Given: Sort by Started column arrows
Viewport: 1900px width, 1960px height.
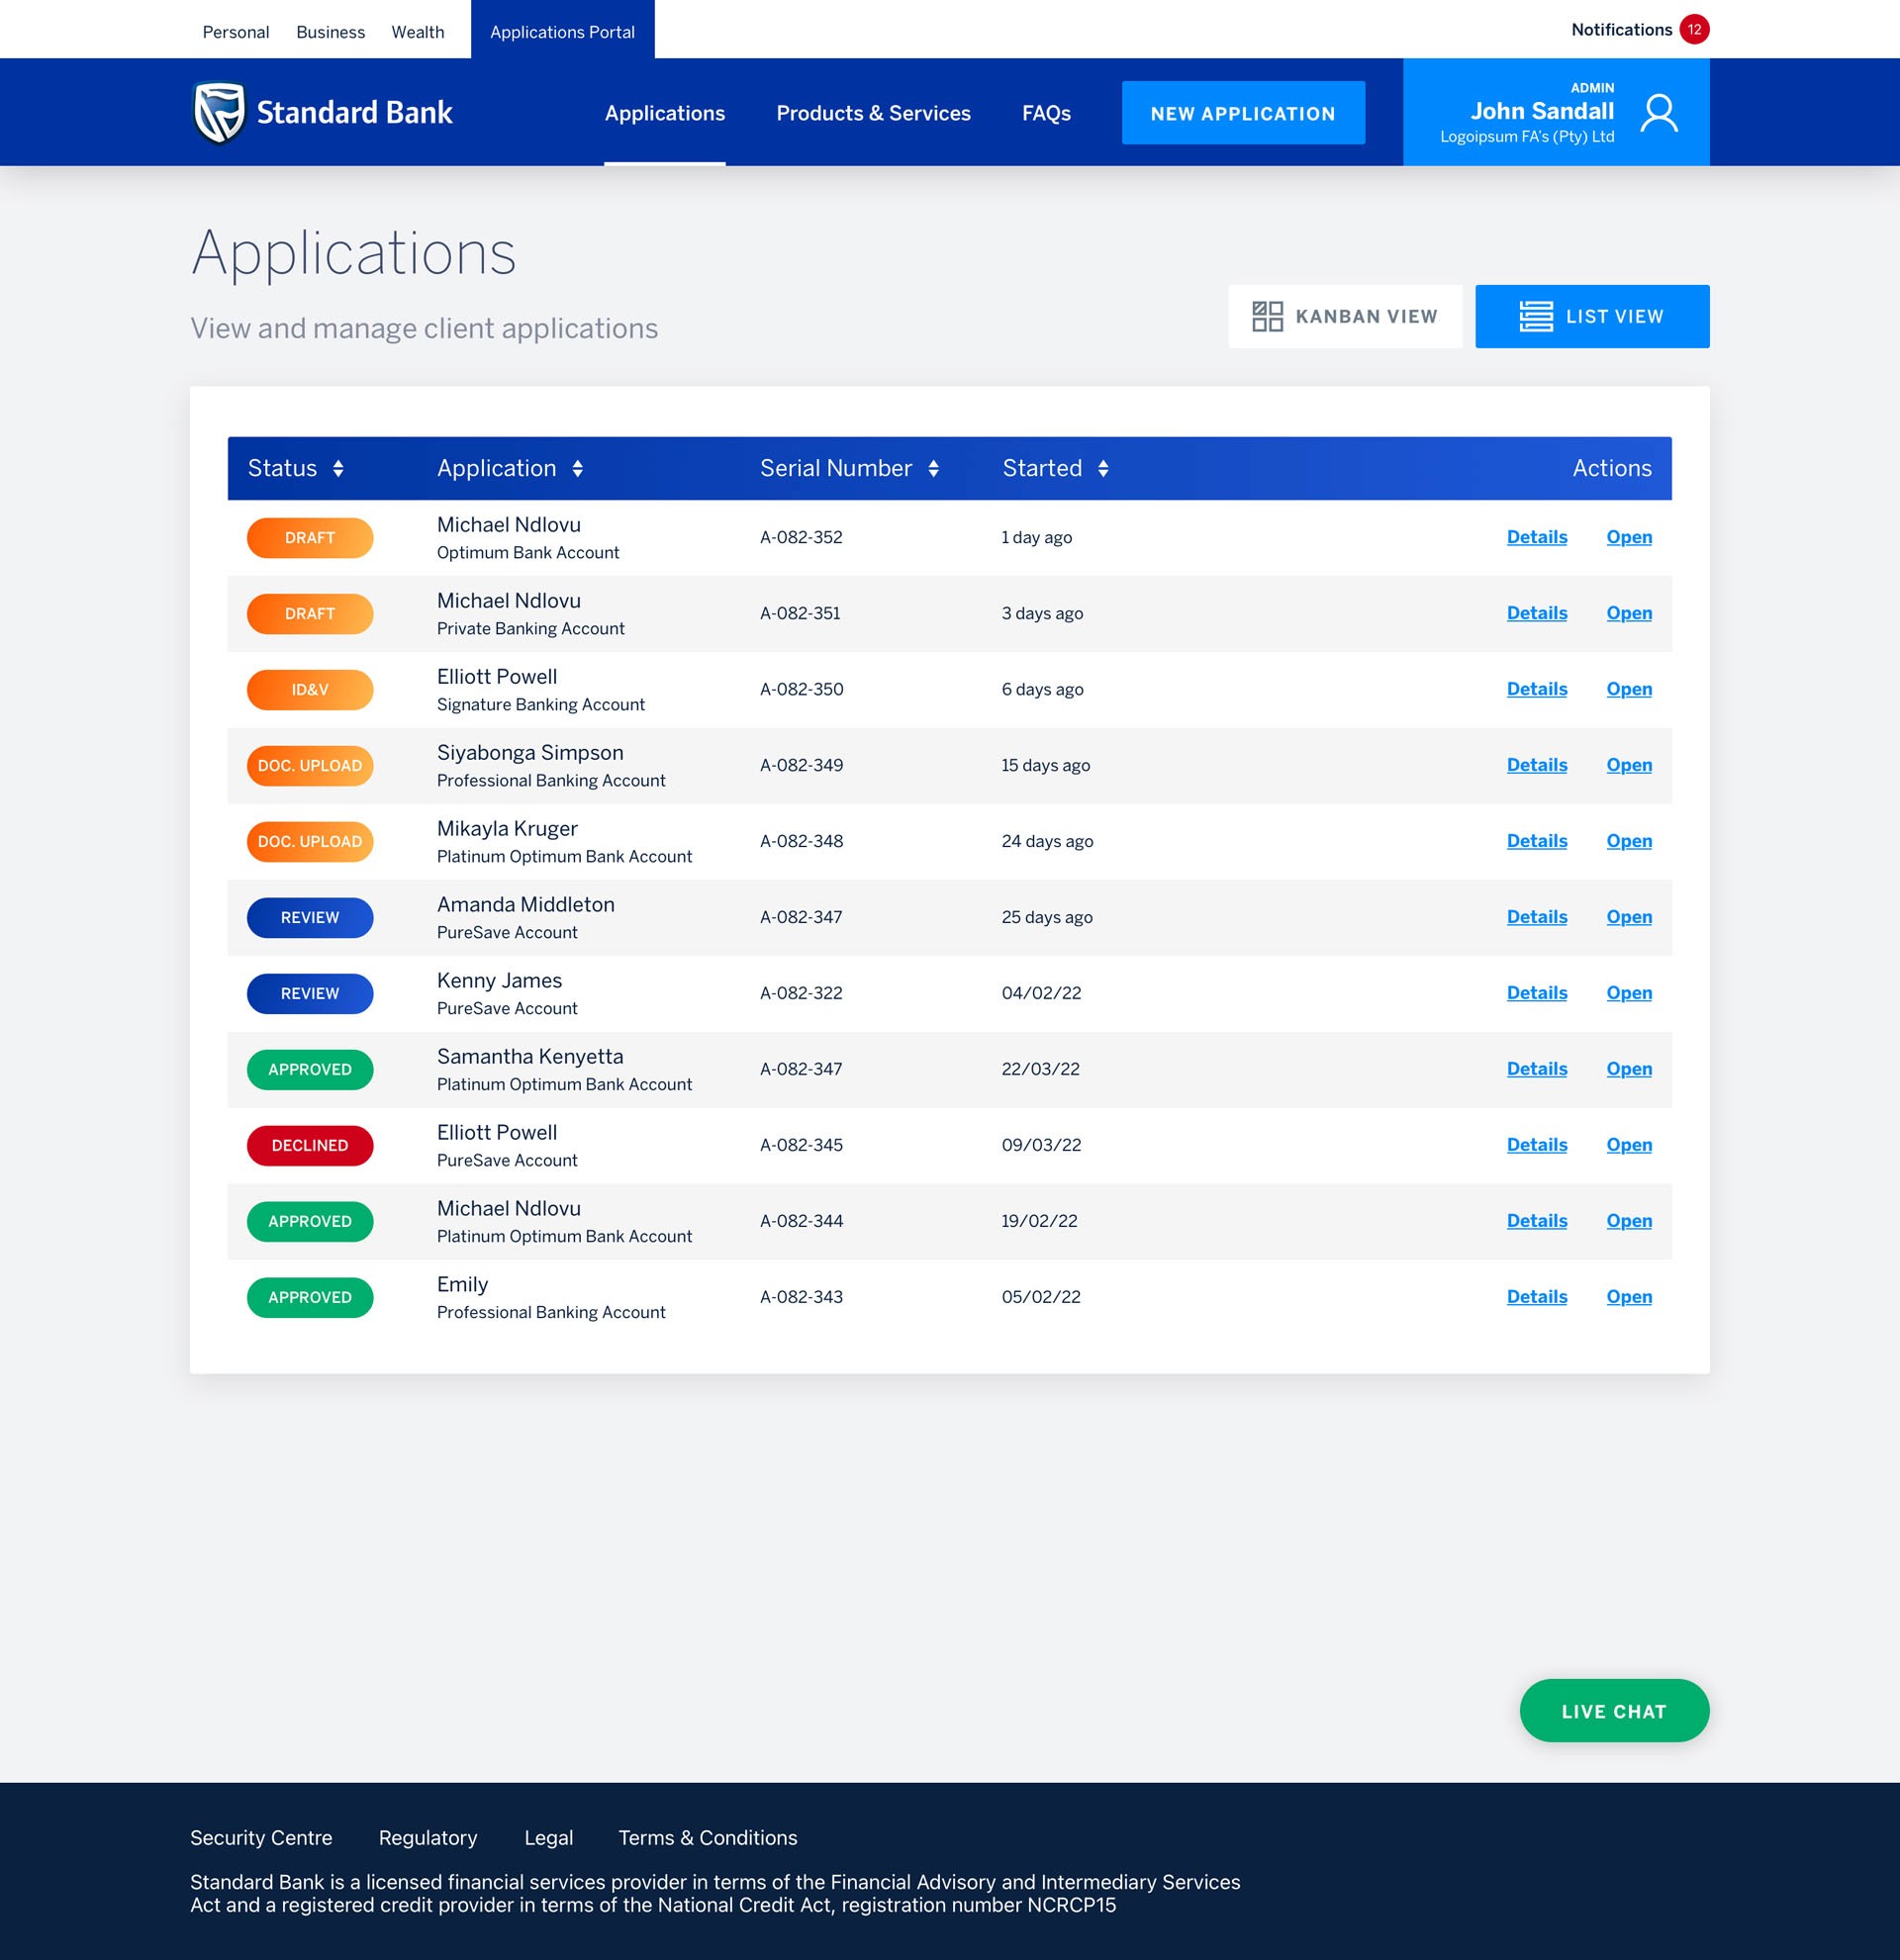Looking at the screenshot, I should (x=1103, y=469).
